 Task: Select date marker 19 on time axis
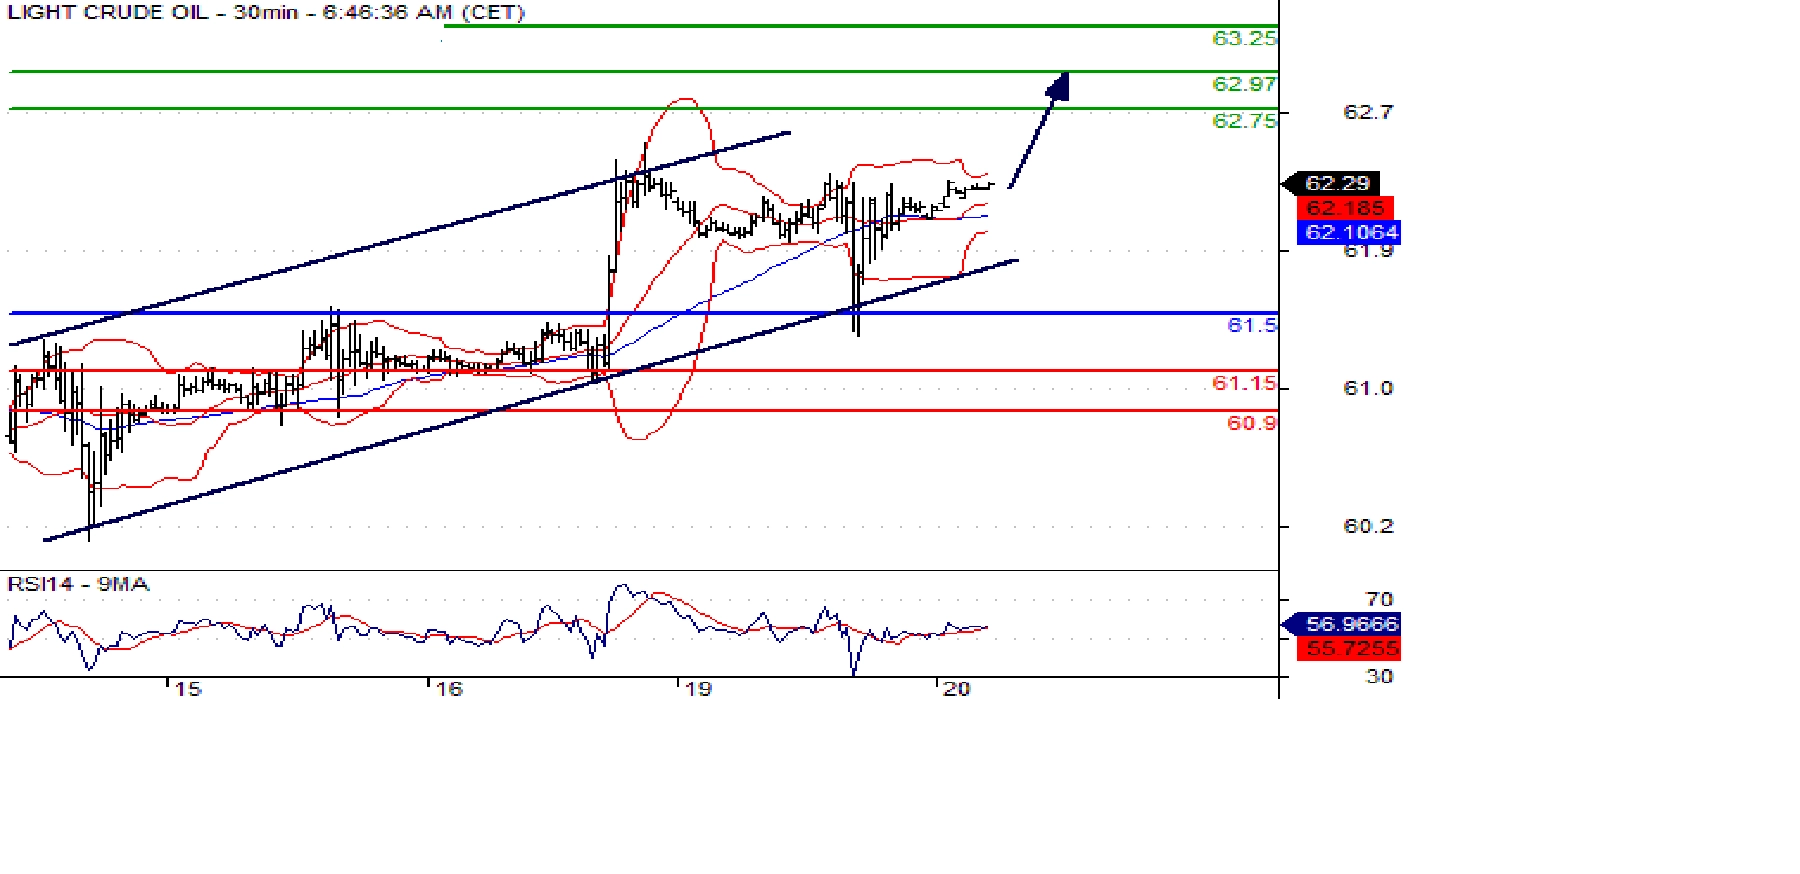coord(698,689)
